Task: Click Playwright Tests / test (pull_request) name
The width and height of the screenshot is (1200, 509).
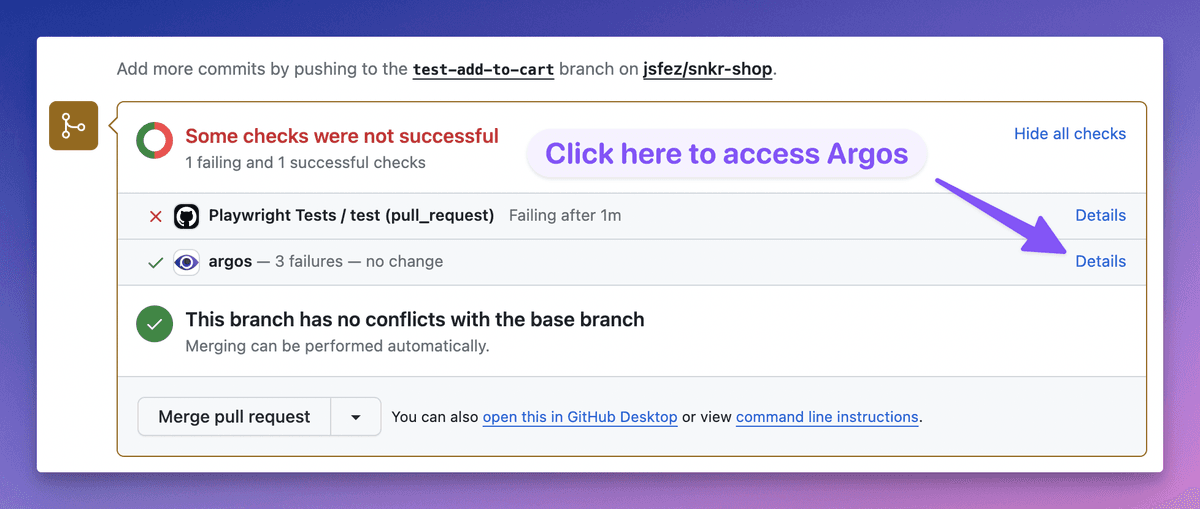Action: pyautogui.click(x=351, y=215)
